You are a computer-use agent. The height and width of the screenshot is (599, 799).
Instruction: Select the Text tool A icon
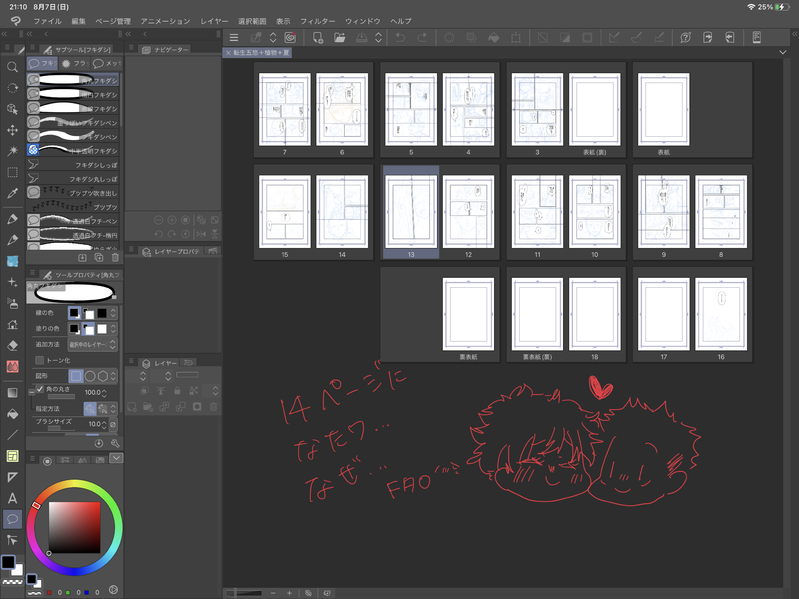tap(12, 498)
